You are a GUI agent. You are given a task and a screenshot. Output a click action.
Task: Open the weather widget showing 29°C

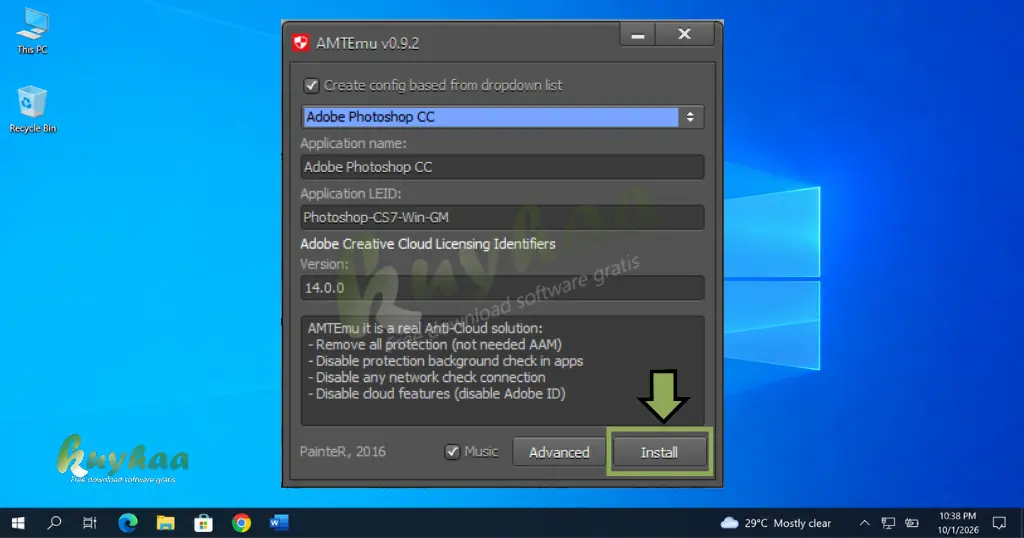(x=776, y=523)
